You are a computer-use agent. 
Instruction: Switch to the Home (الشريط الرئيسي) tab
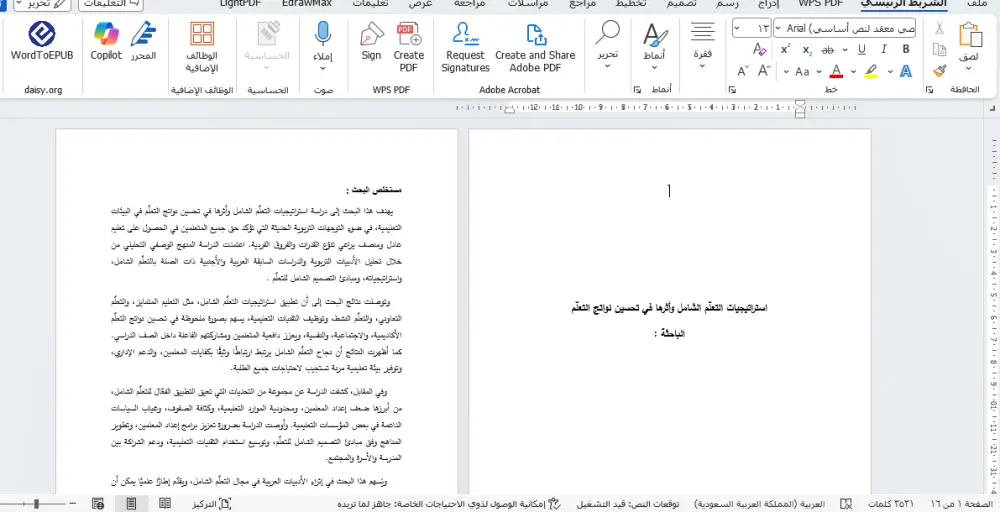pyautogui.click(x=904, y=3)
